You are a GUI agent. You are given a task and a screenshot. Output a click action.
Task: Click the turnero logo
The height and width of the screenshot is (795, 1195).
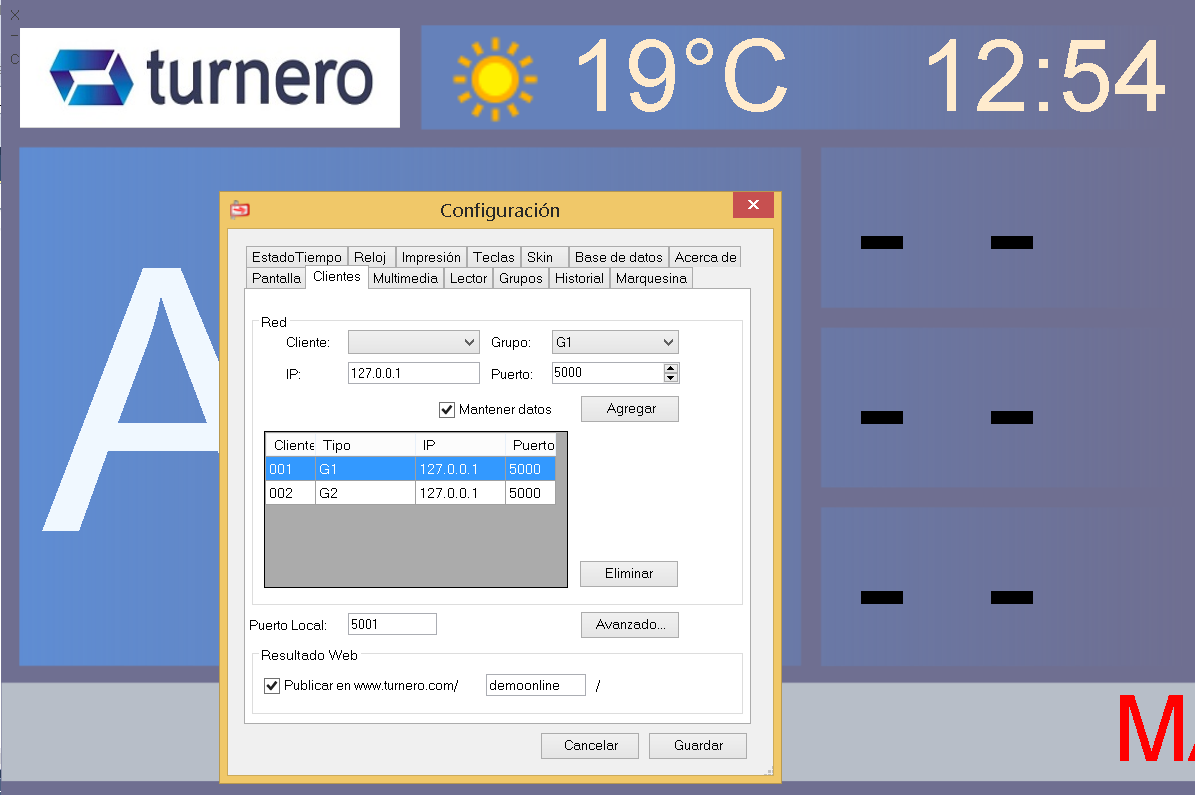tap(210, 78)
